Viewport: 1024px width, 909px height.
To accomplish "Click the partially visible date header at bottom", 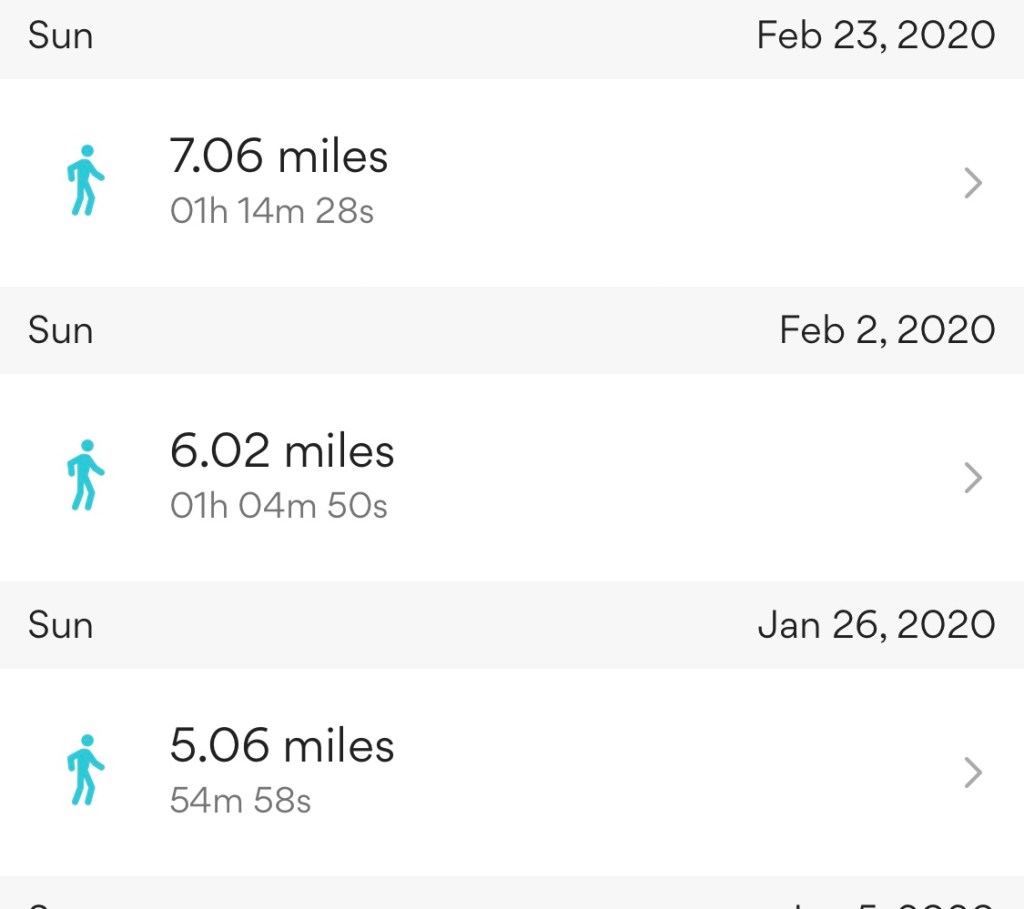I will tap(890, 902).
